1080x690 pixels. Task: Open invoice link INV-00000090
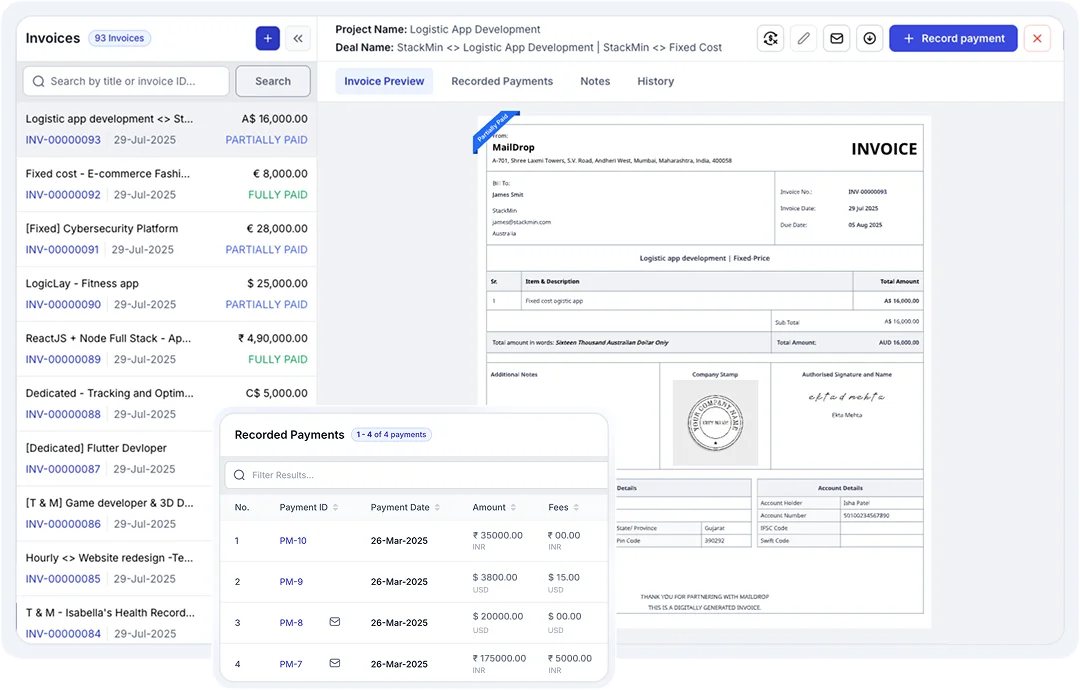[63, 304]
